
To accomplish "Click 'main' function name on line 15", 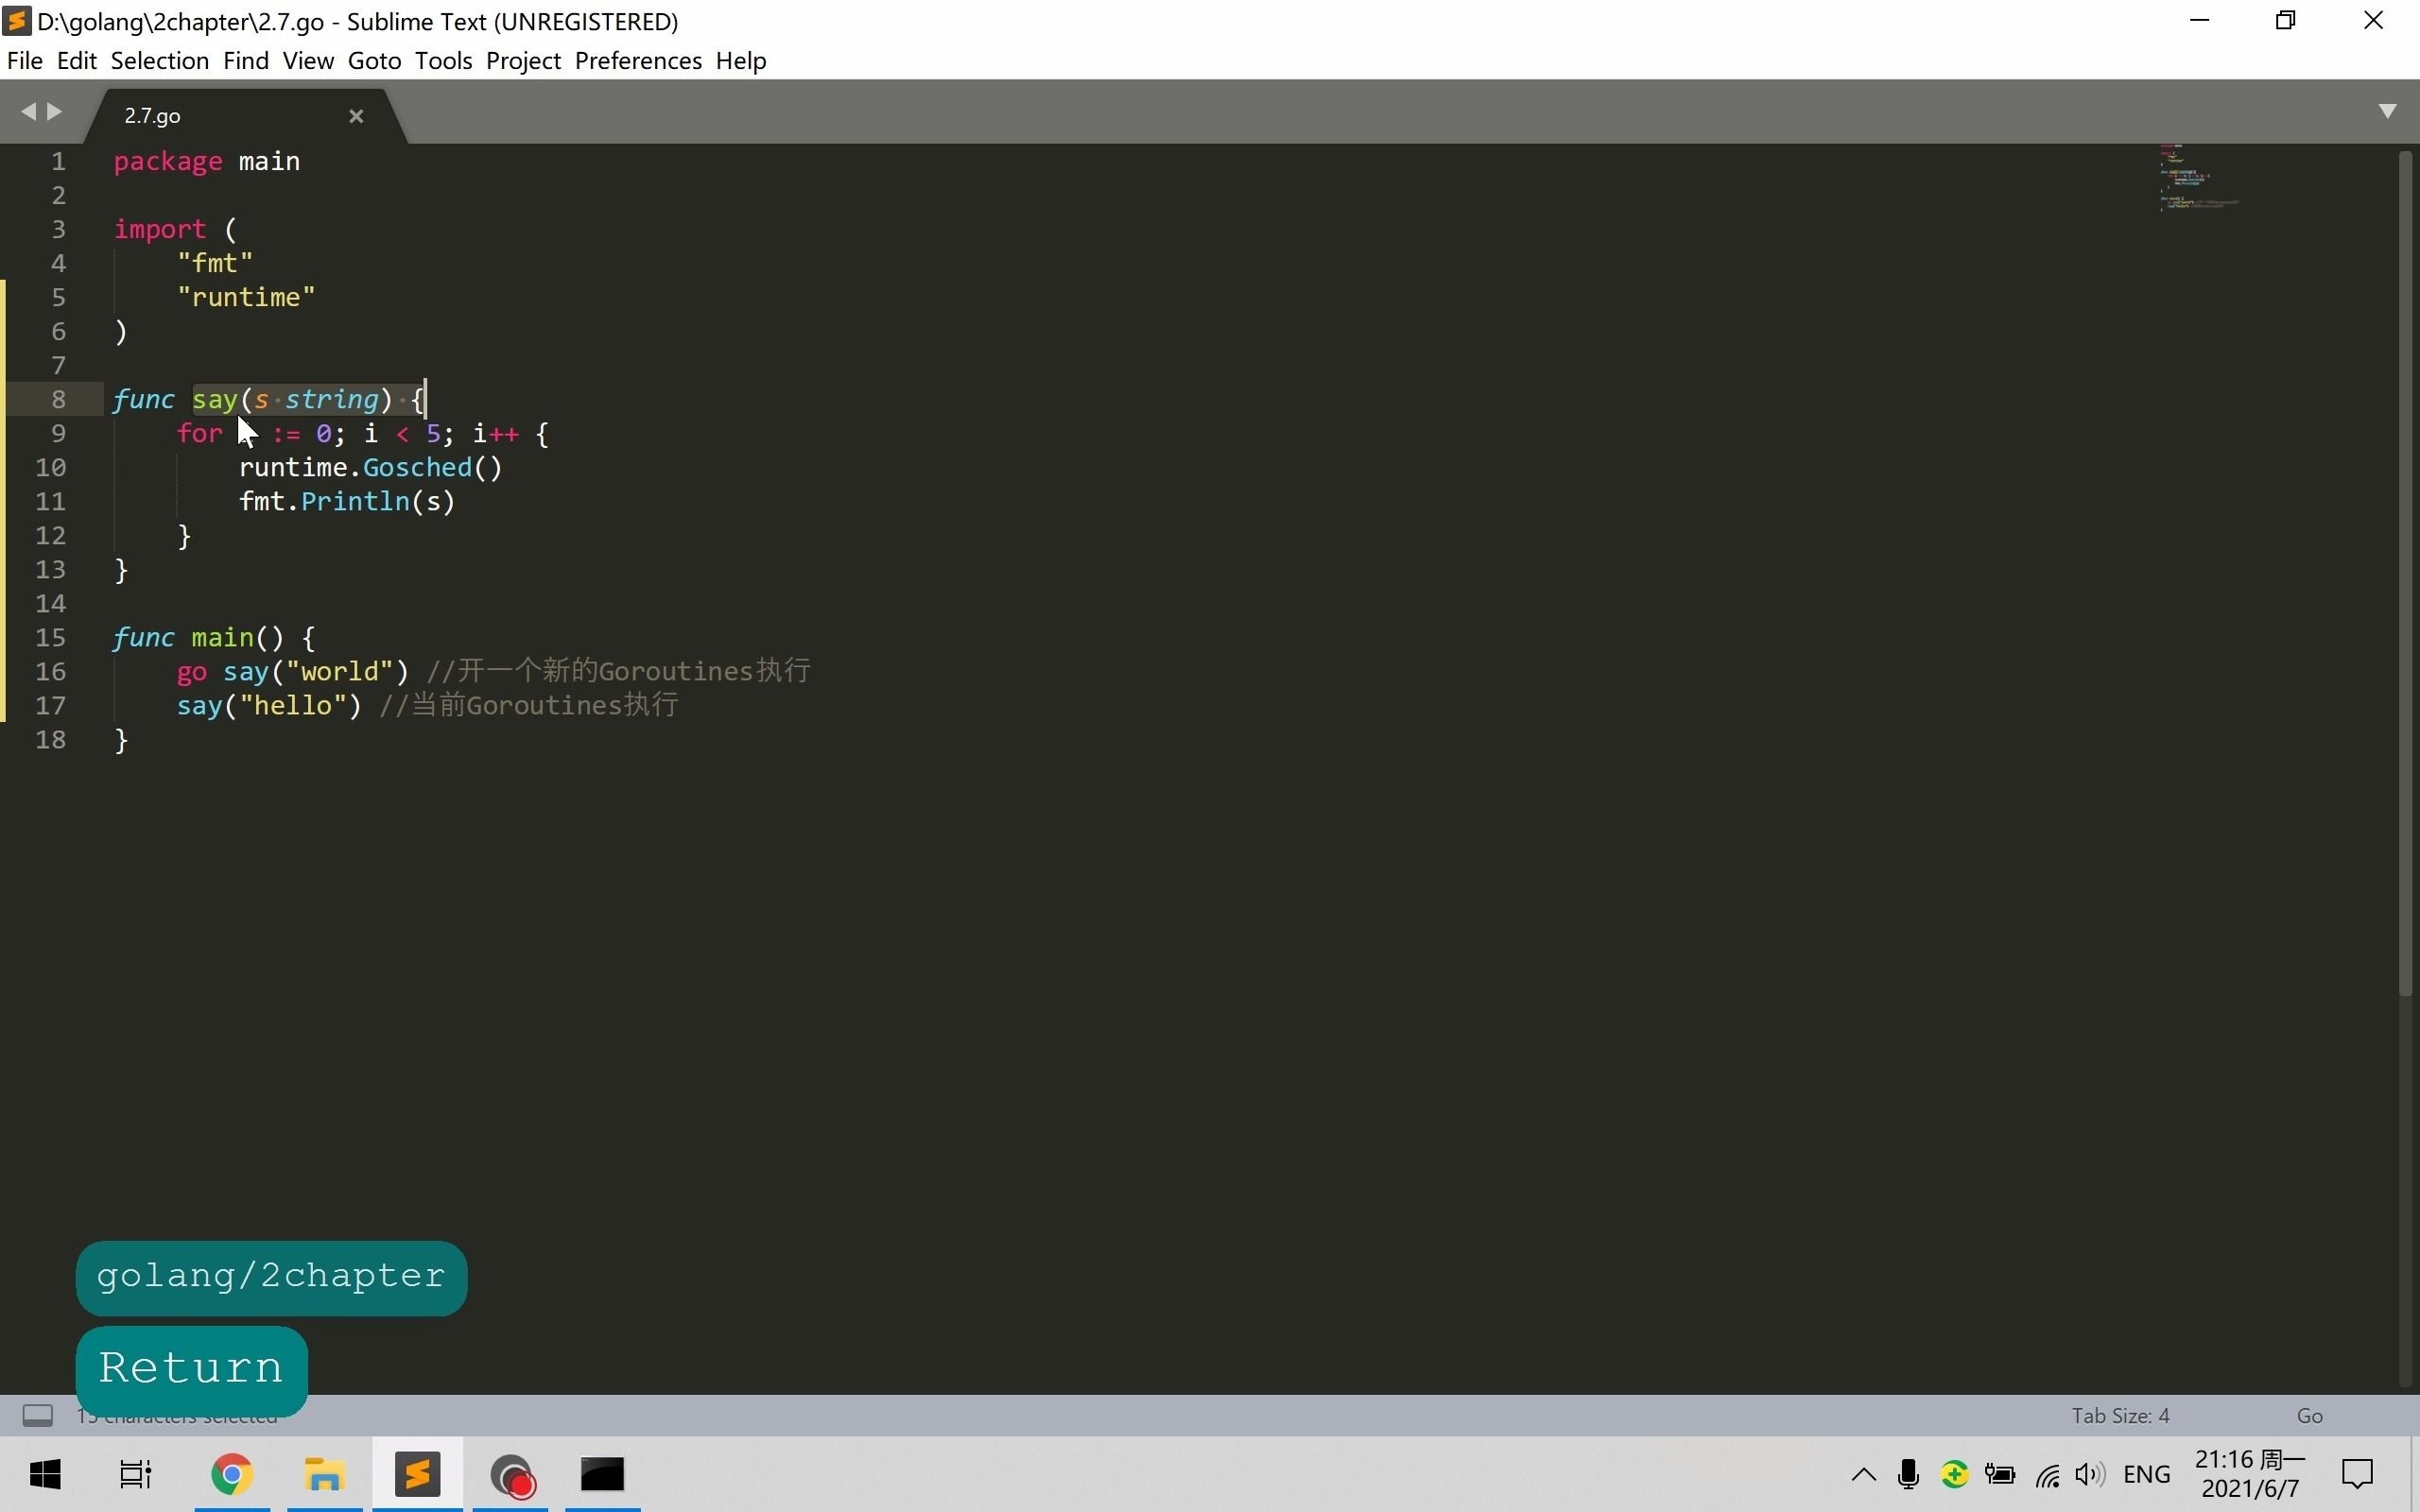I will tap(223, 637).
